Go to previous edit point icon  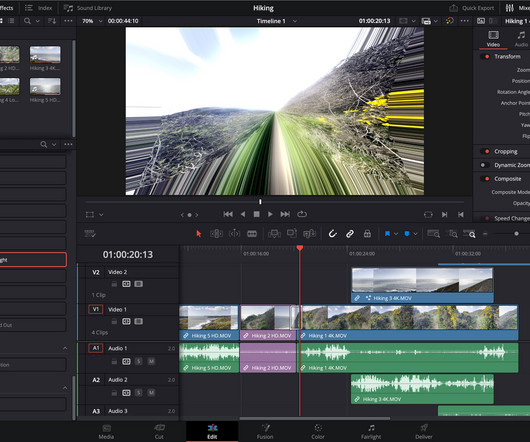click(x=460, y=215)
